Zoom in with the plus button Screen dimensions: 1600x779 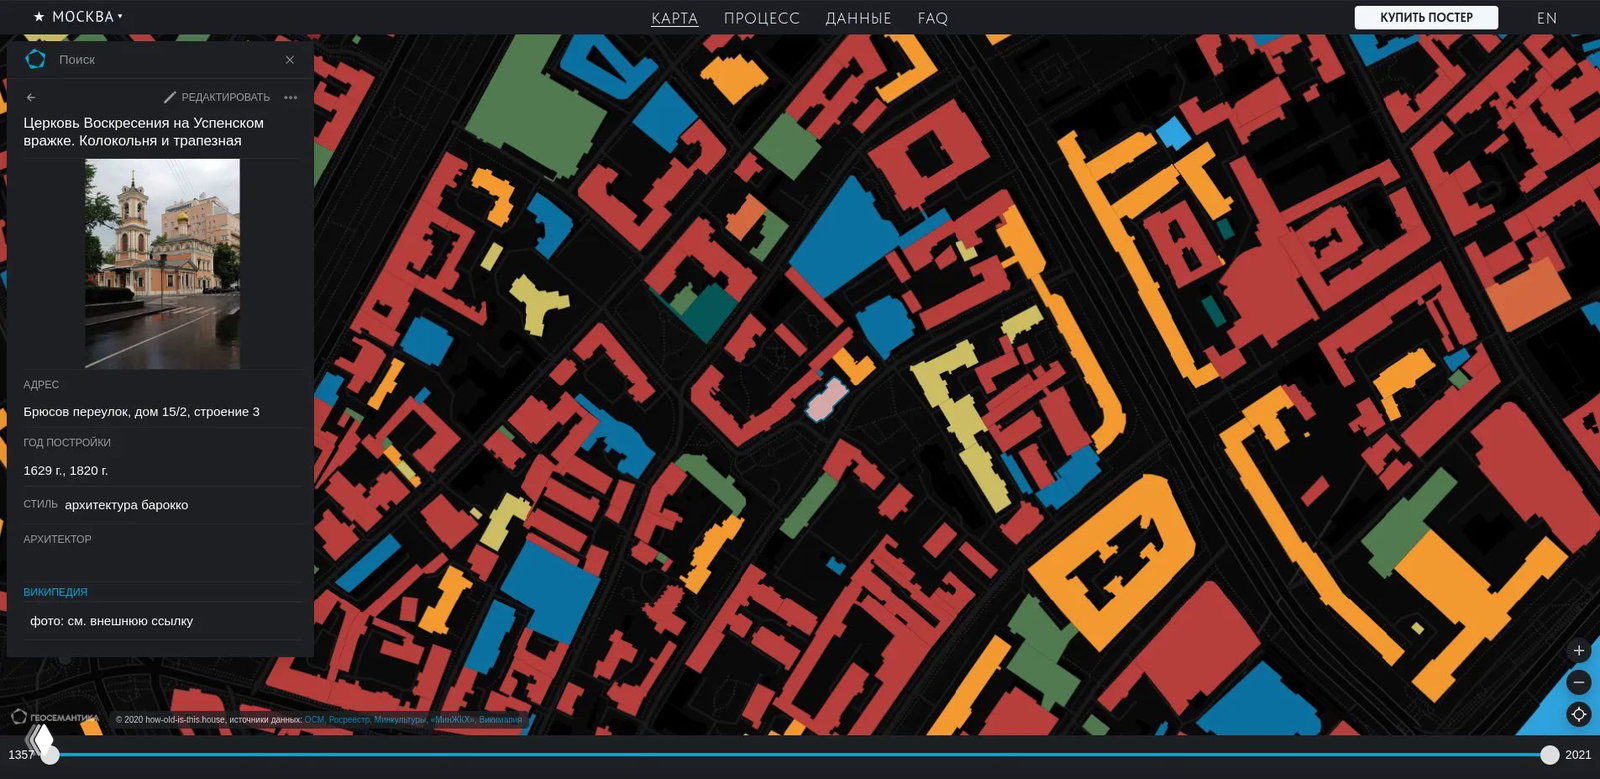(x=1579, y=651)
